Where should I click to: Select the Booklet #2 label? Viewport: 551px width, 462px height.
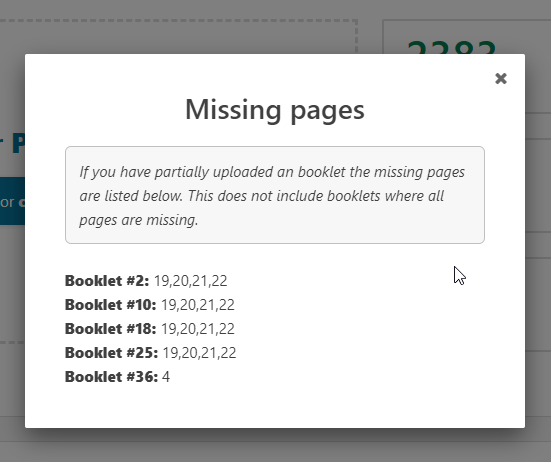pos(107,281)
